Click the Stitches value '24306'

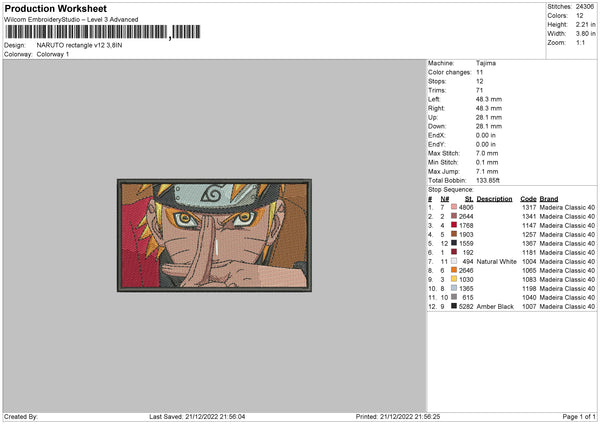pyautogui.click(x=585, y=7)
